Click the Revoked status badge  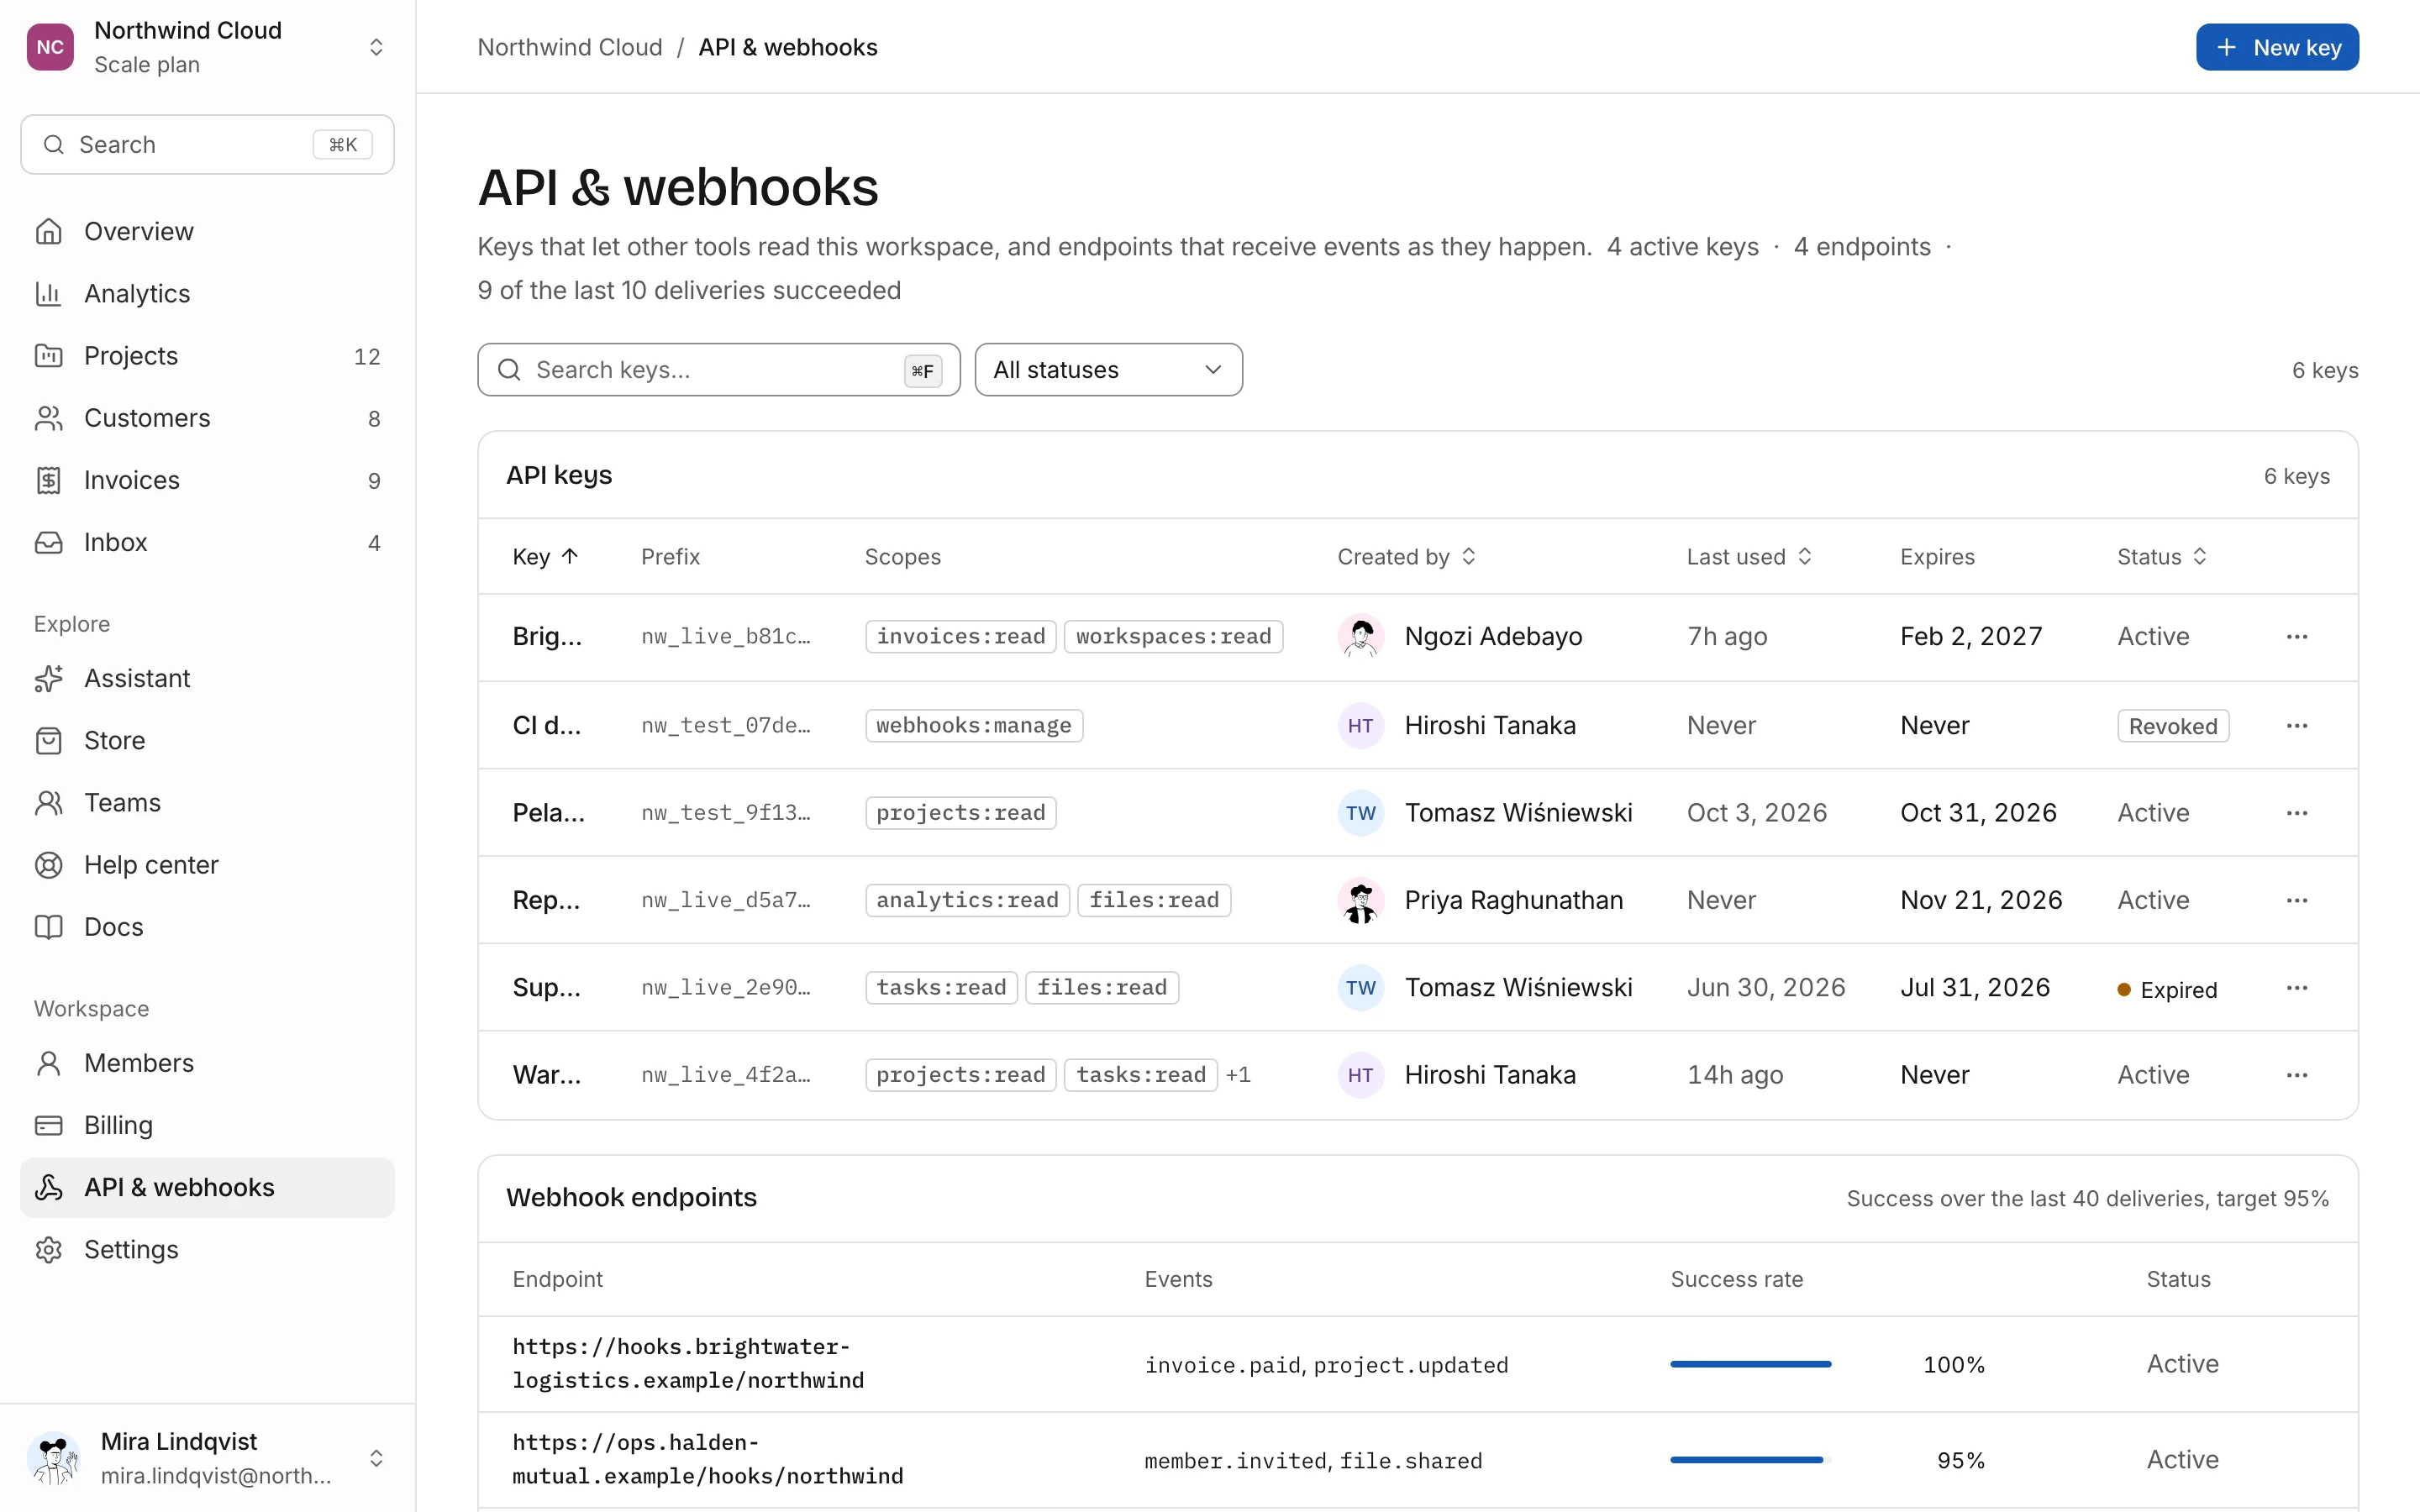pyautogui.click(x=2172, y=726)
